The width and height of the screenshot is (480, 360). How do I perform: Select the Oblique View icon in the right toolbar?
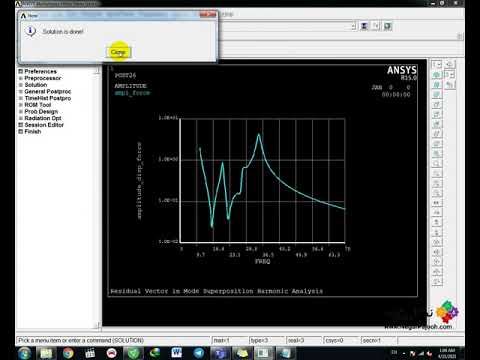436,85
